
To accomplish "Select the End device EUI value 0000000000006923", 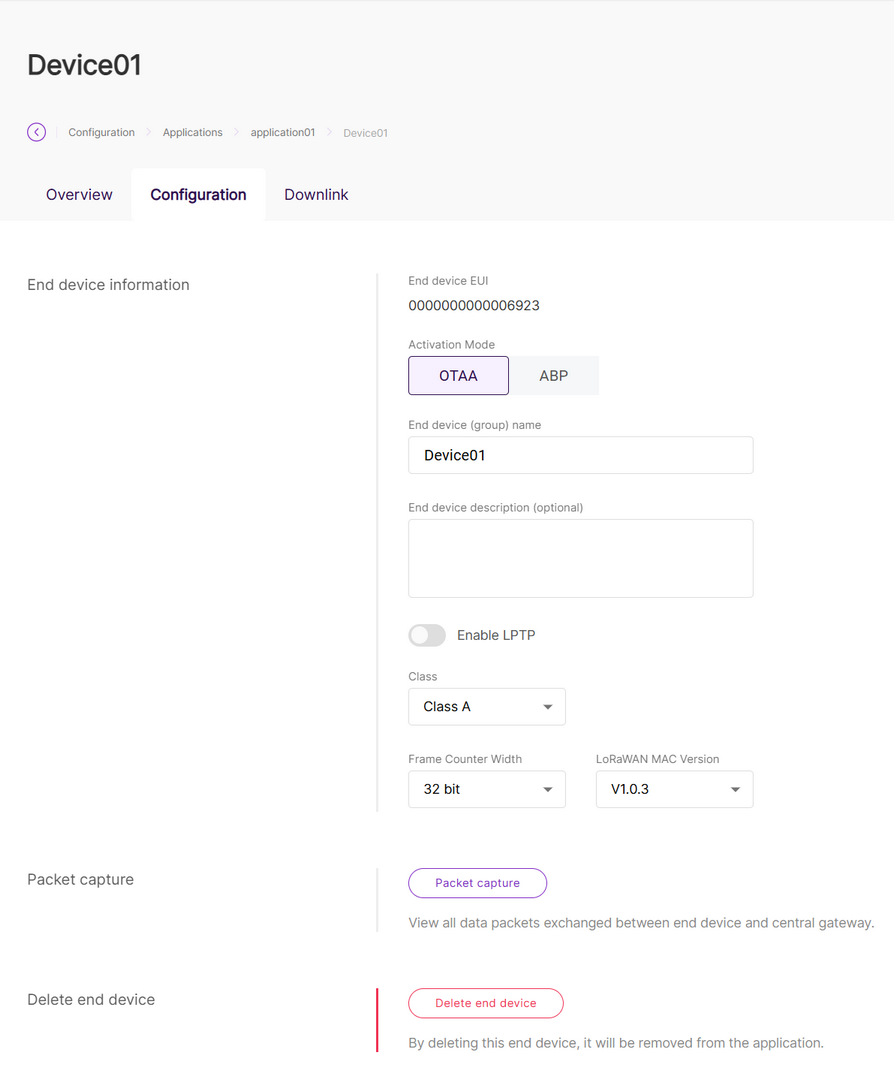I will point(474,306).
